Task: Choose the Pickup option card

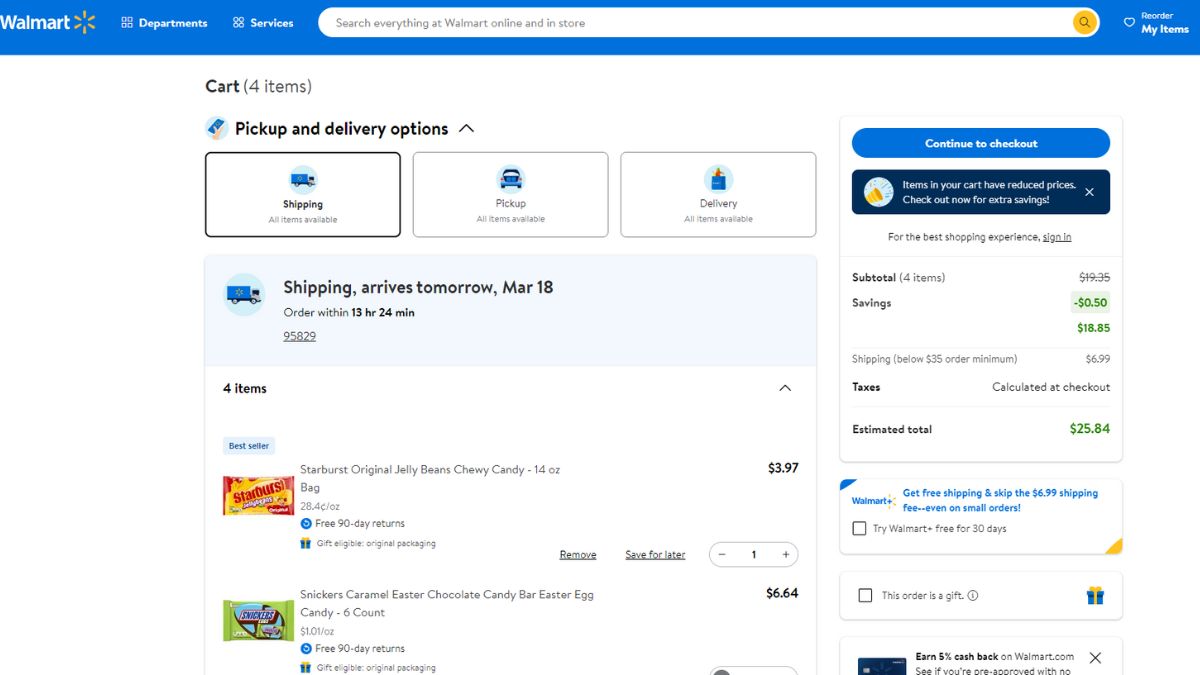Action: pyautogui.click(x=510, y=195)
